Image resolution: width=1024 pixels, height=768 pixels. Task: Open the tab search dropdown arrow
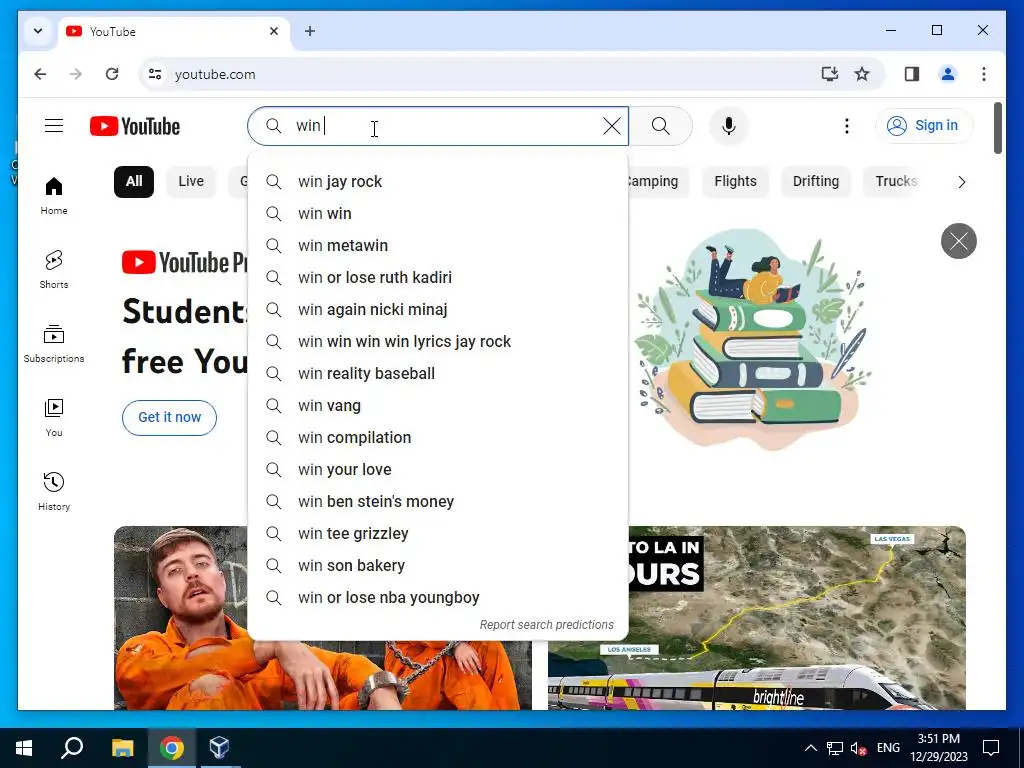(38, 31)
